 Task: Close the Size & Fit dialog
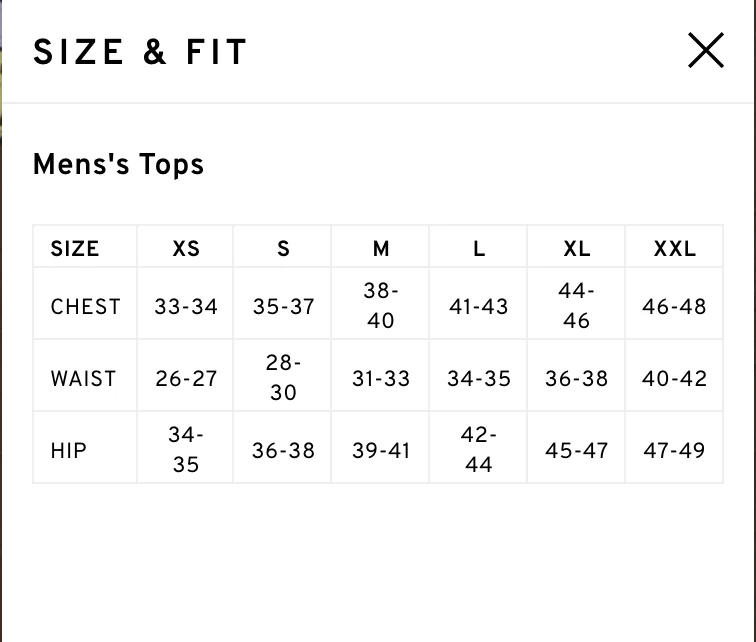click(705, 50)
